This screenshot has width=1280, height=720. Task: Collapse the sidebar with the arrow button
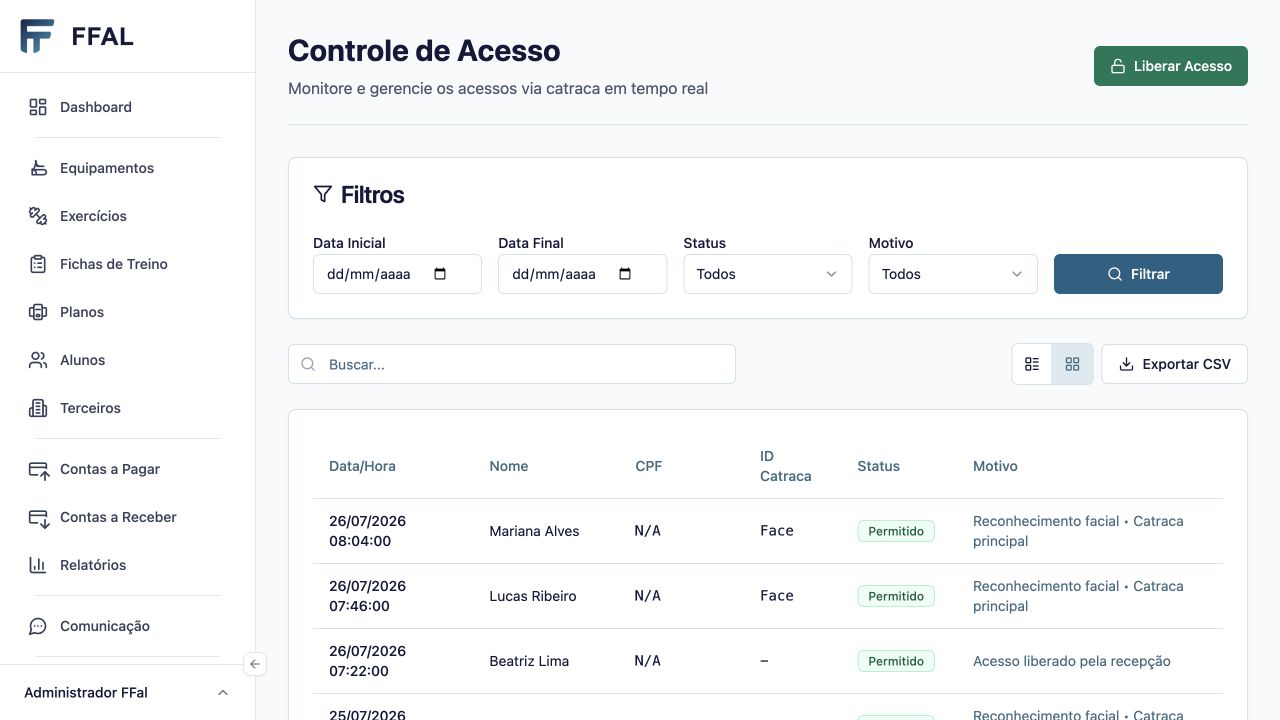(255, 663)
